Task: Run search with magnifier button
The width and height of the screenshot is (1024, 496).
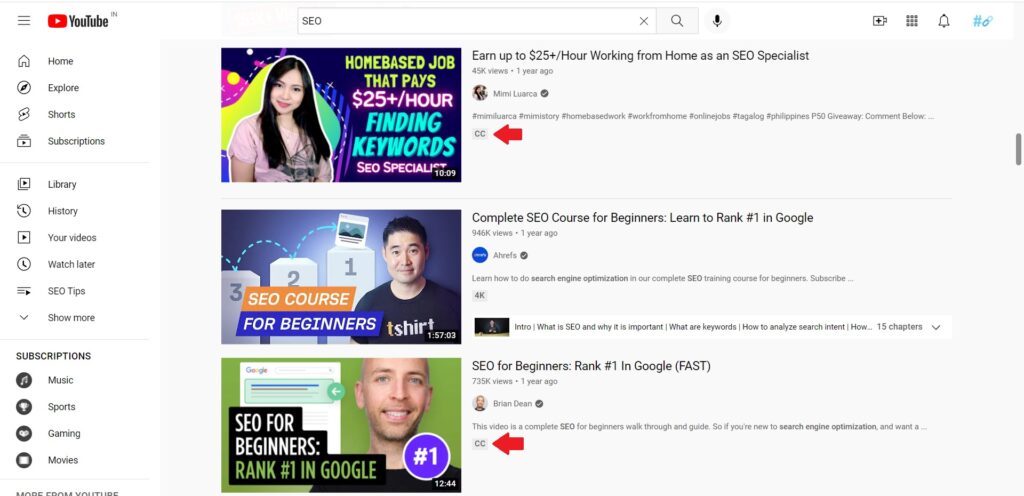Action: click(x=677, y=21)
